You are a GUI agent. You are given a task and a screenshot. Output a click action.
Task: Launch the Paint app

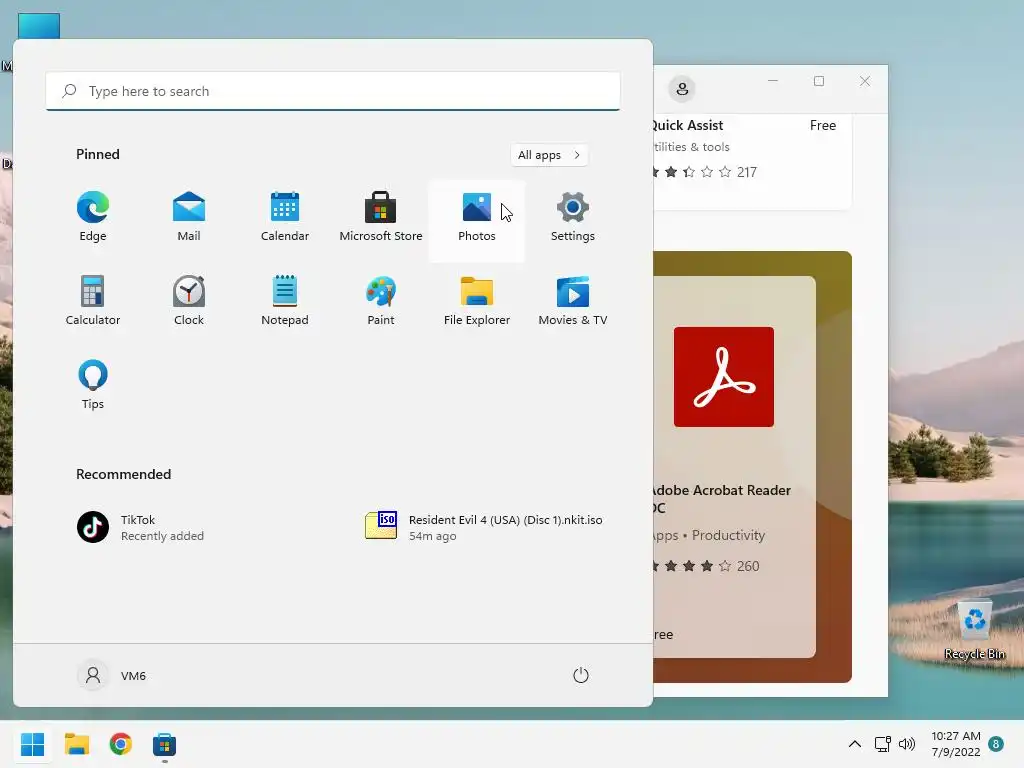pos(381,301)
